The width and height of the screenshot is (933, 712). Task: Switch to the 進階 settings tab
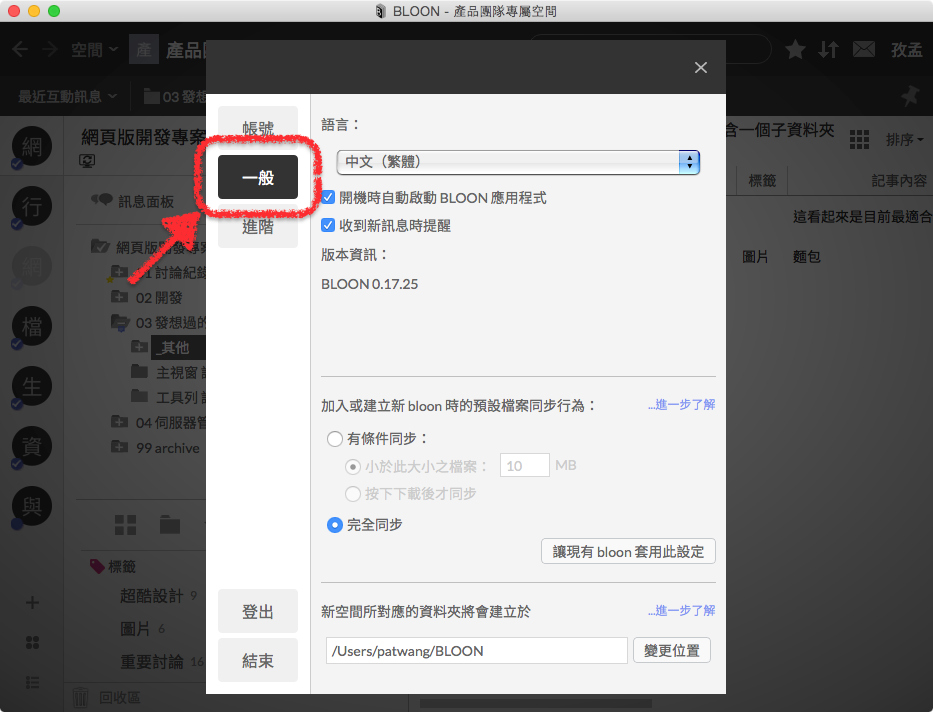[x=258, y=227]
